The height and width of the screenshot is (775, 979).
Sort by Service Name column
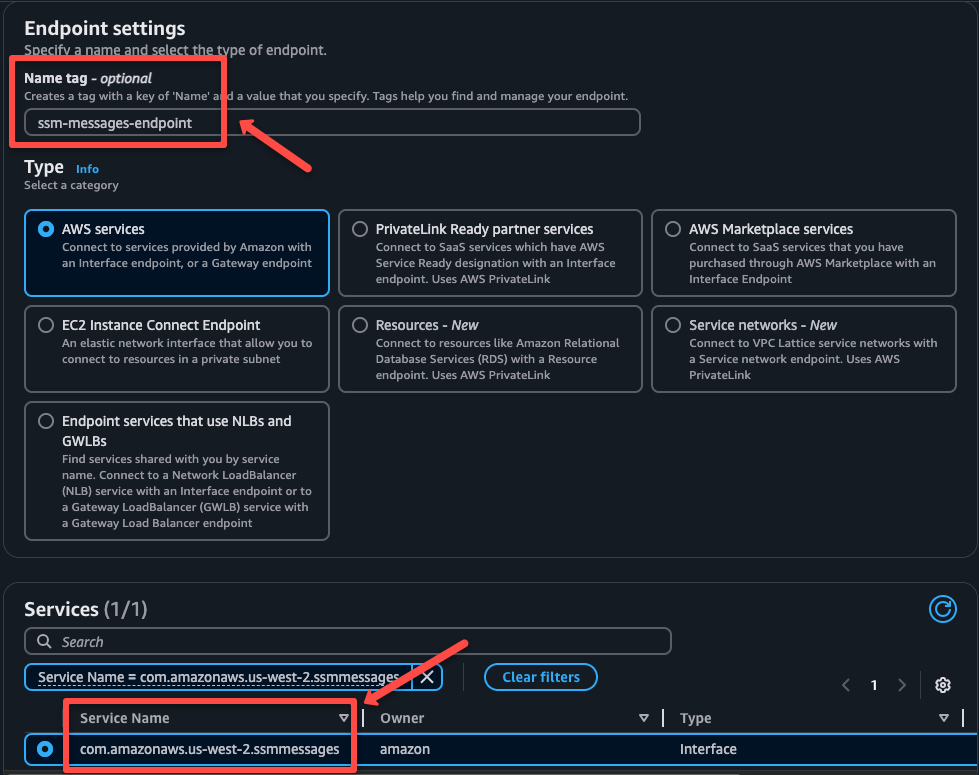pos(343,718)
